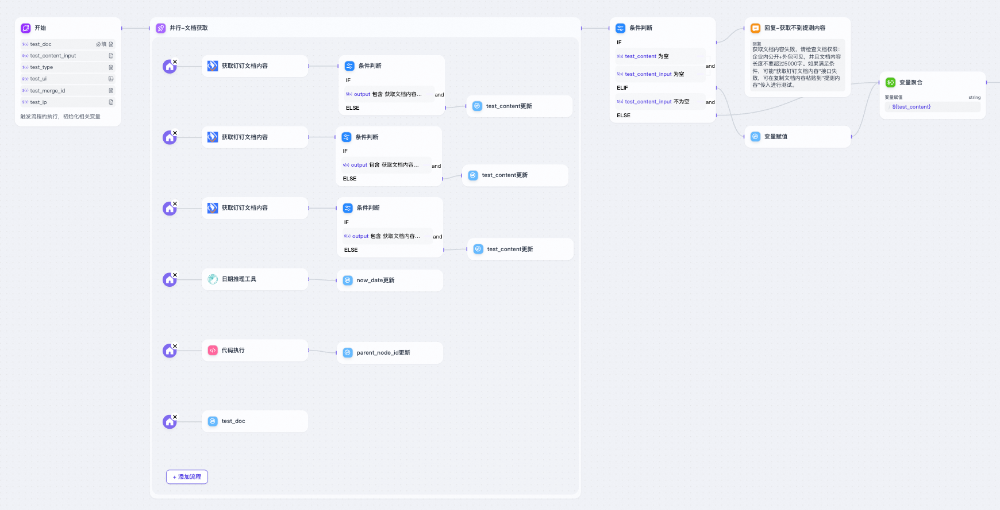The width and height of the screenshot is (1000, 510).
Task: Click the 'test_content_input 为空' condition
Action: tap(660, 74)
